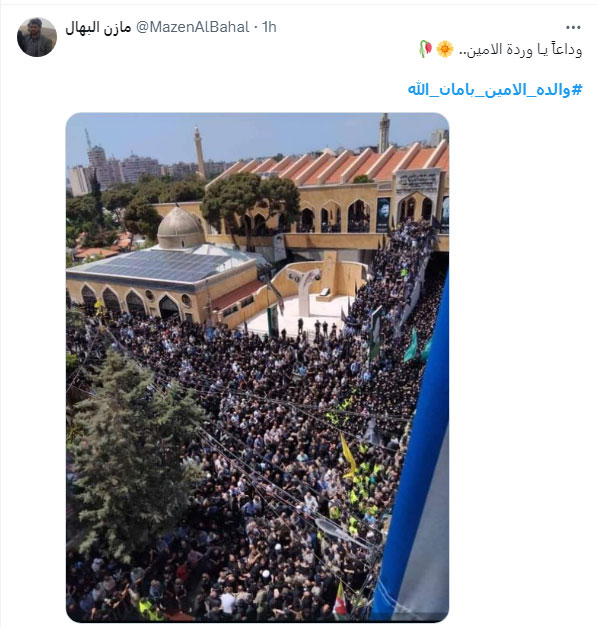The image size is (597, 627).
Task: Click the construction crane on skyline
Action: click(x=88, y=139)
